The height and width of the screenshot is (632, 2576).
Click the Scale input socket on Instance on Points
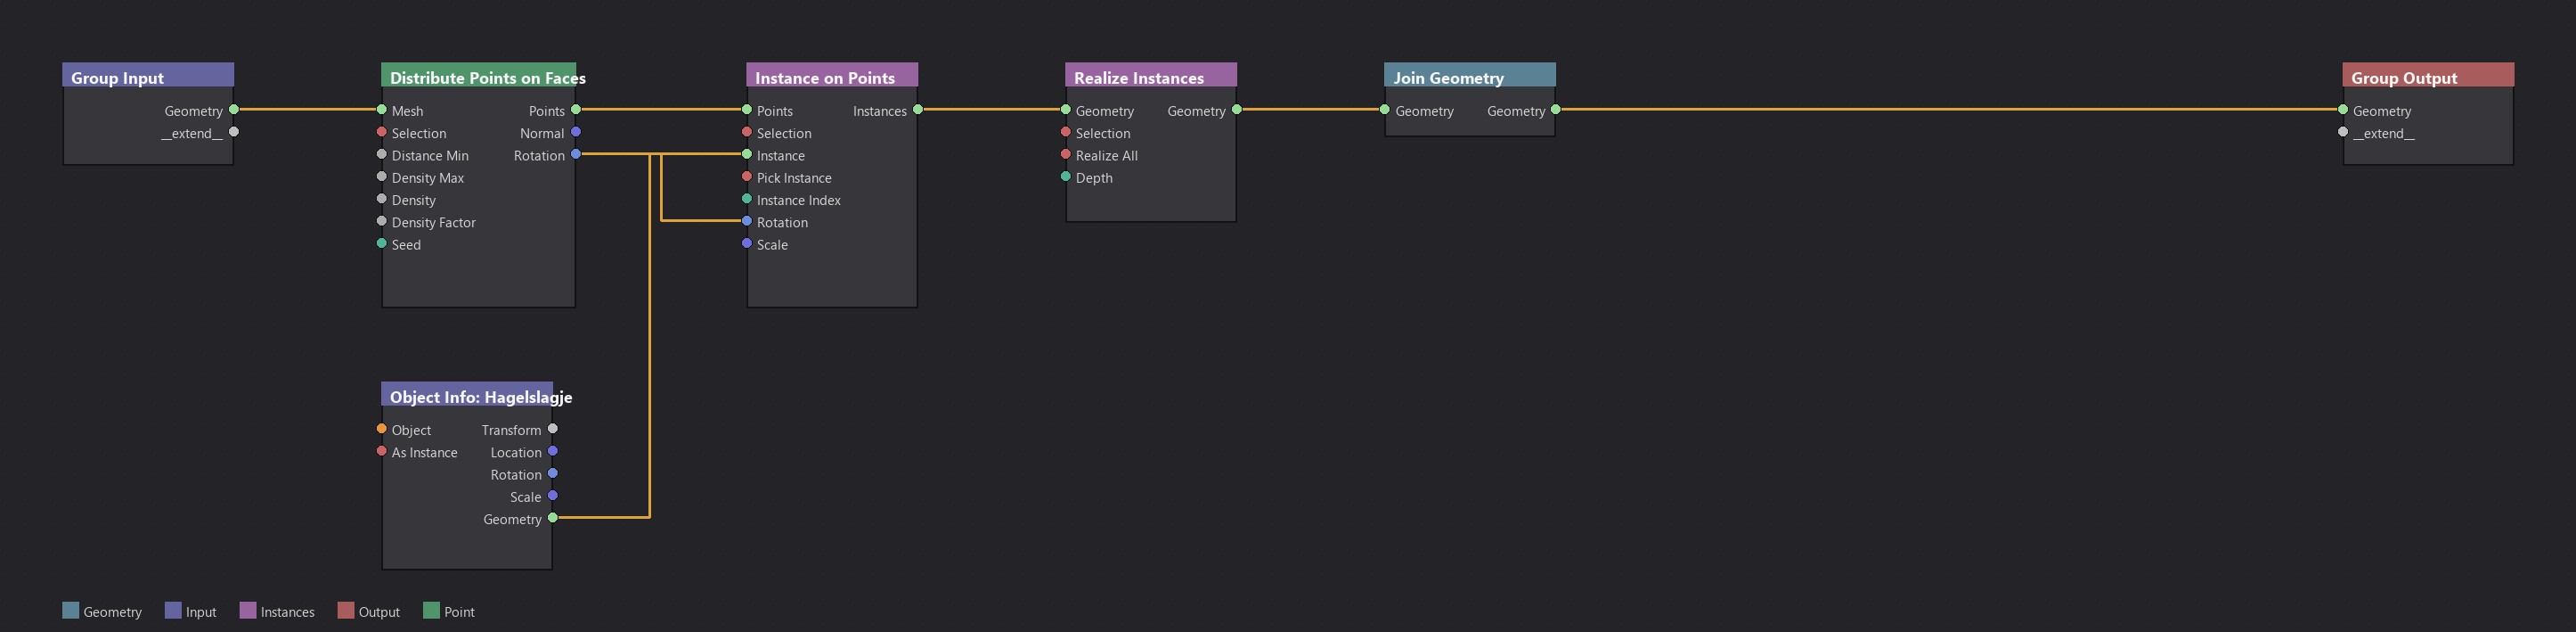coord(747,243)
